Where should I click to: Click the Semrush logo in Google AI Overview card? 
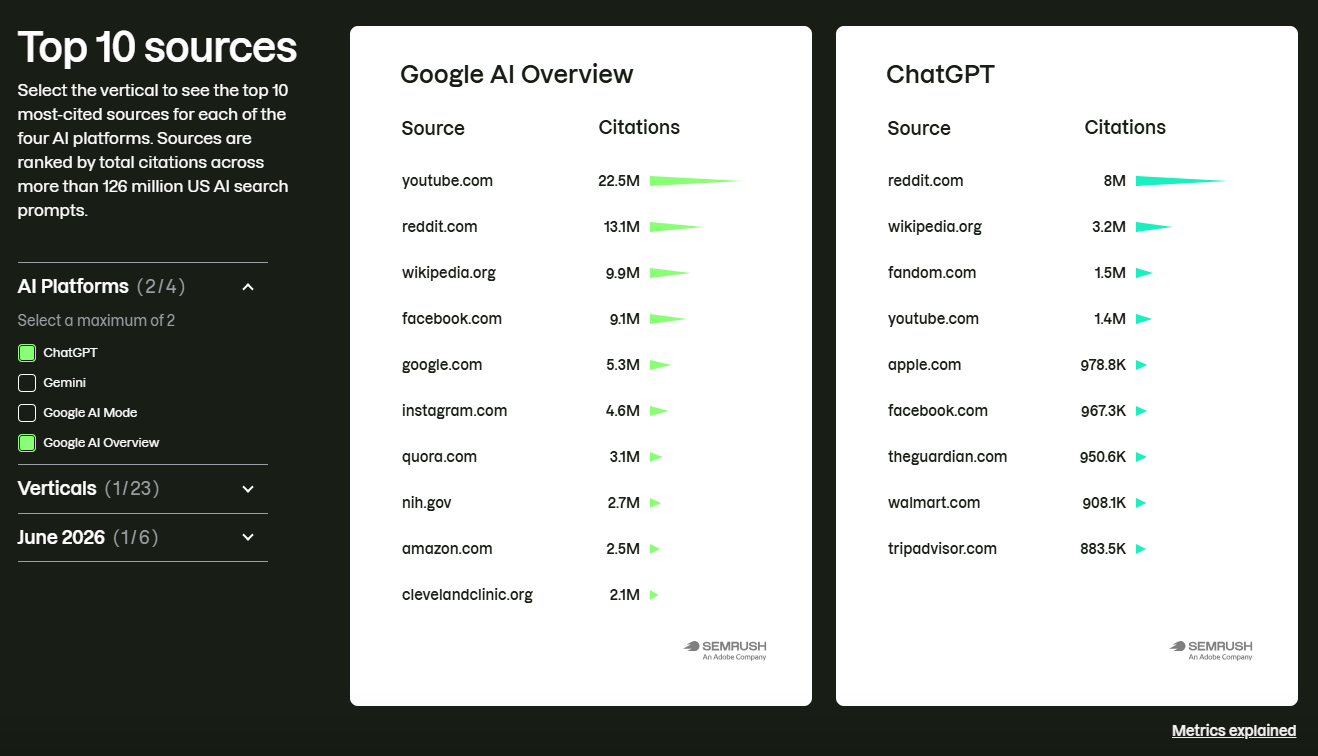coord(725,650)
